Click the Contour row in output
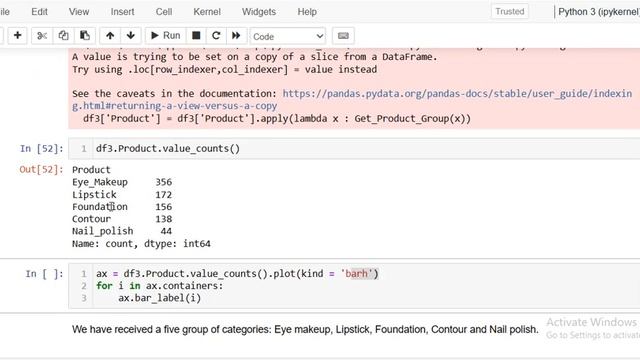 (122, 219)
